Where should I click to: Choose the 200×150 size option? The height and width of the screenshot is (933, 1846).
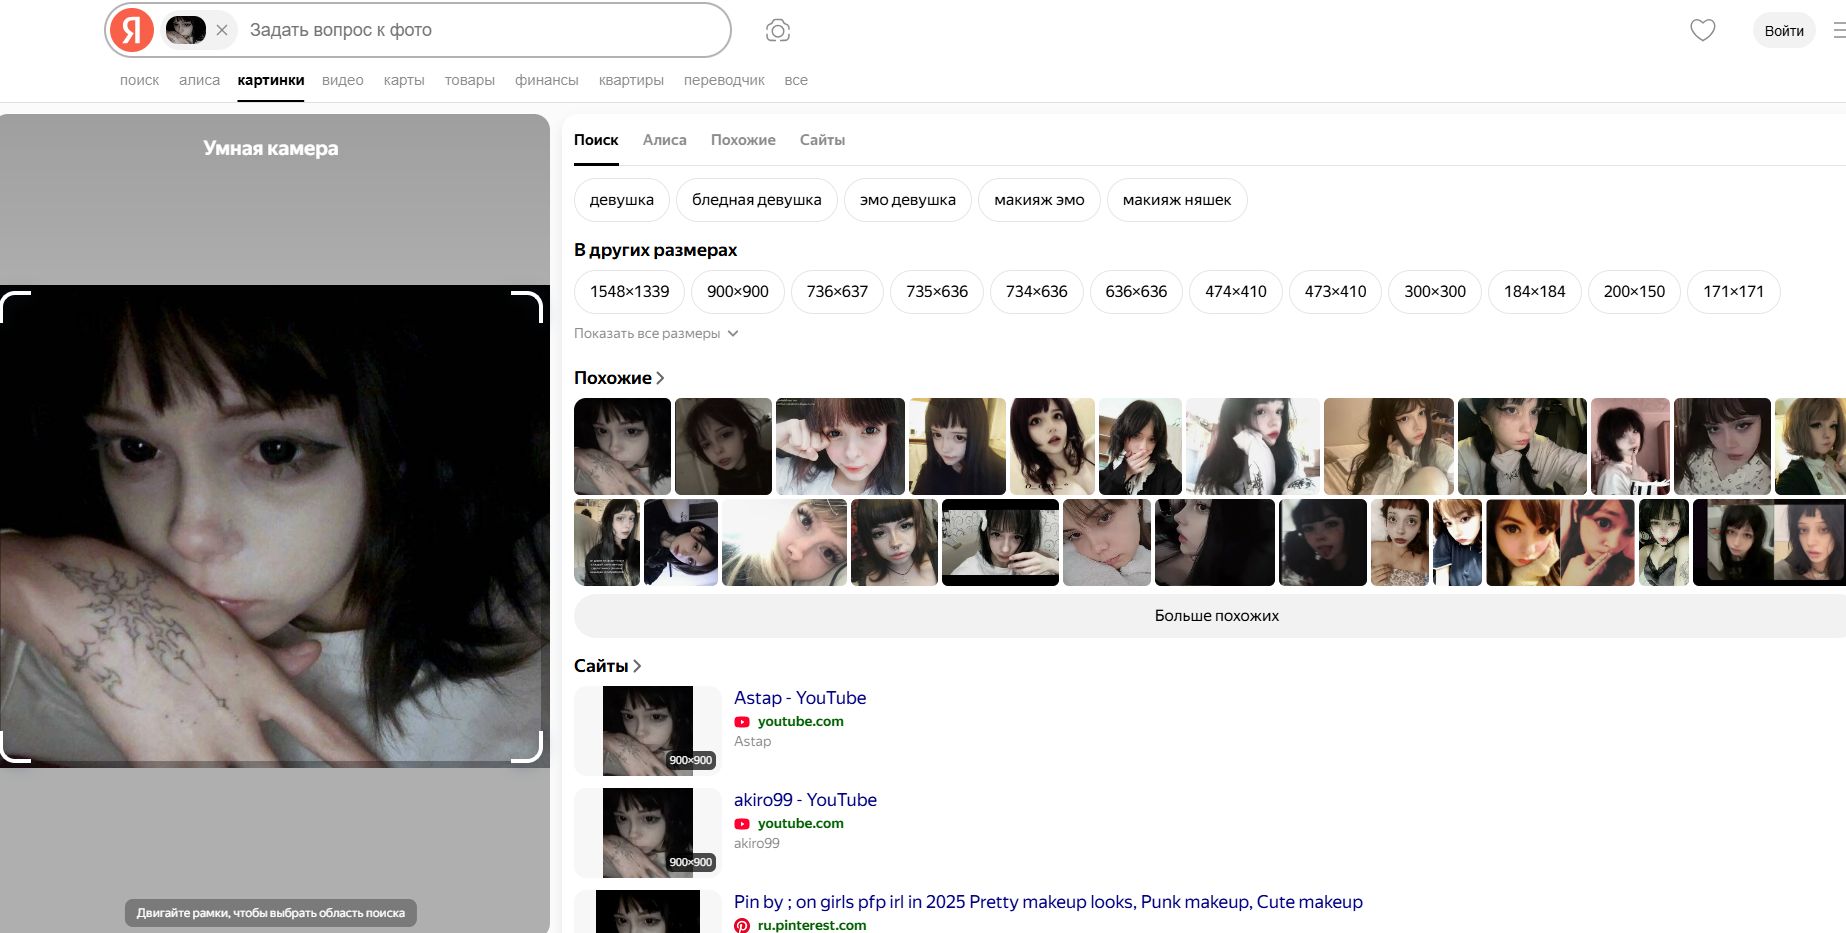pos(1634,292)
